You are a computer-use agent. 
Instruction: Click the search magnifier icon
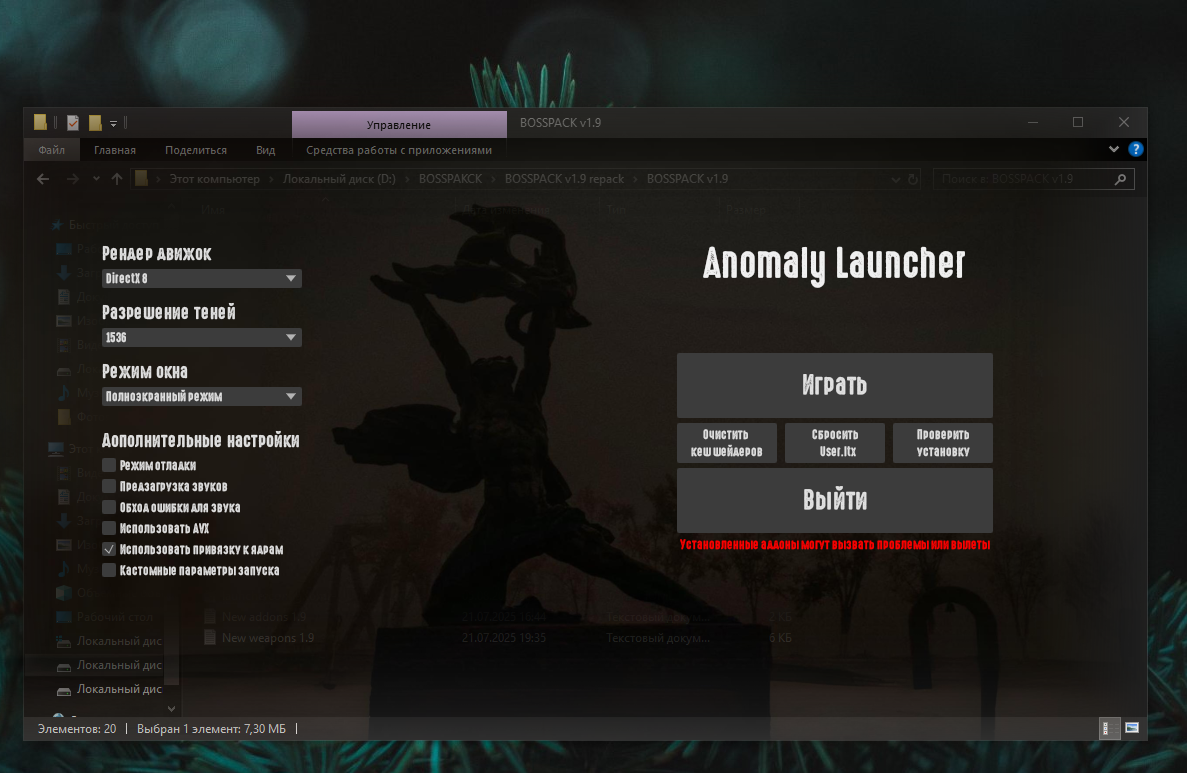[x=1120, y=179]
